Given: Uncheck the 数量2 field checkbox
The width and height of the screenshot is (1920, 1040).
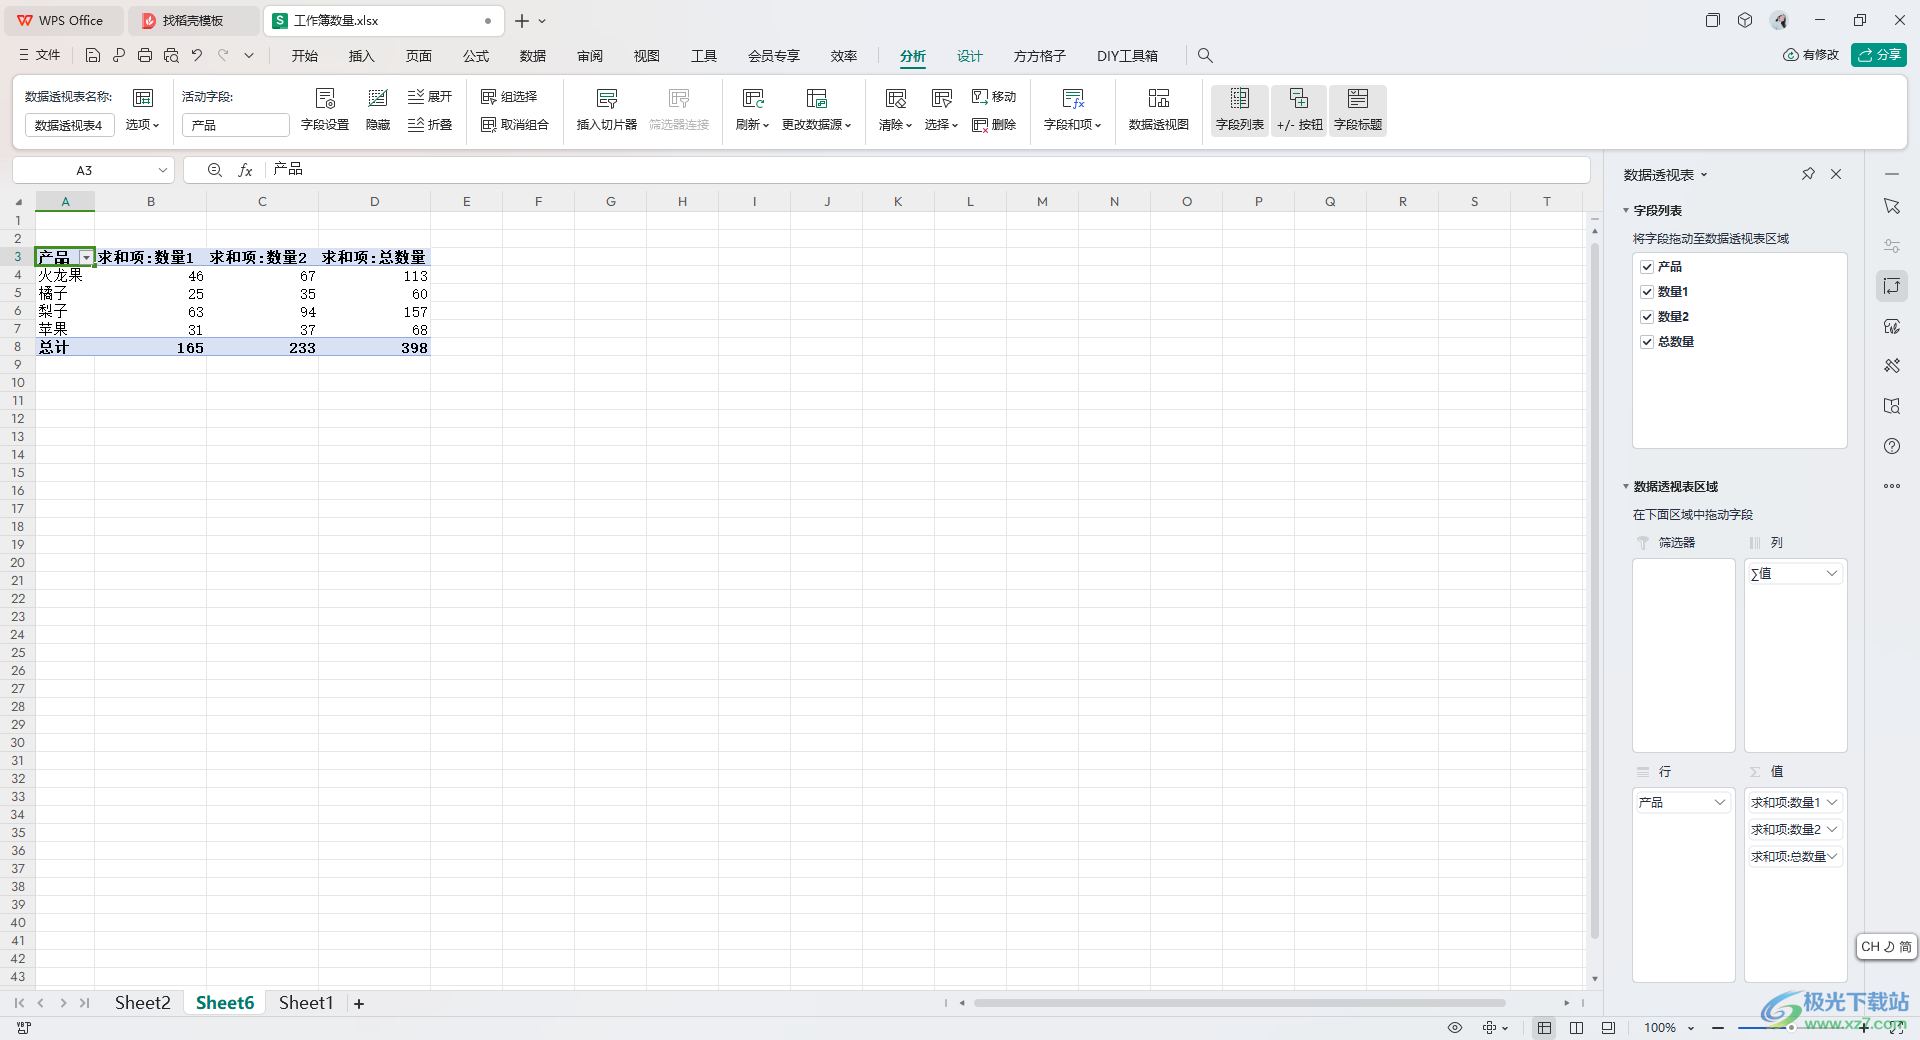Looking at the screenshot, I should coord(1647,317).
